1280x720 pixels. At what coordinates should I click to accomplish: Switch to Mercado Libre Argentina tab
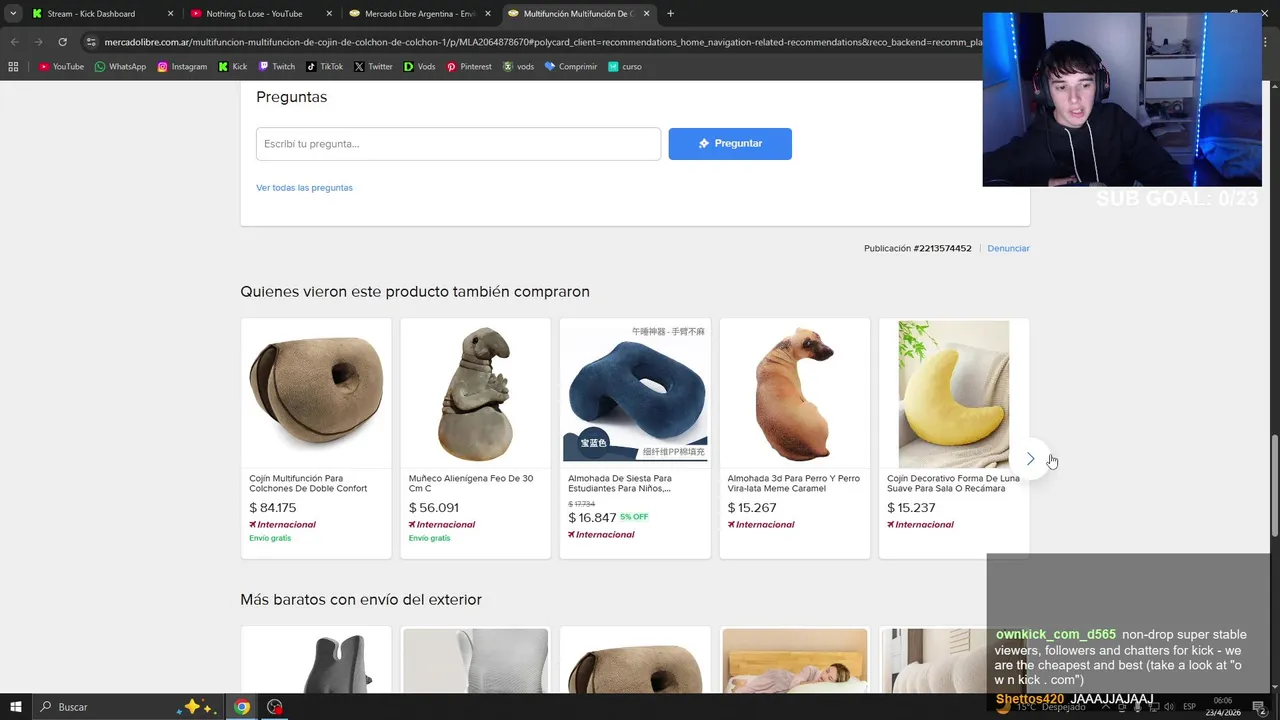point(420,14)
